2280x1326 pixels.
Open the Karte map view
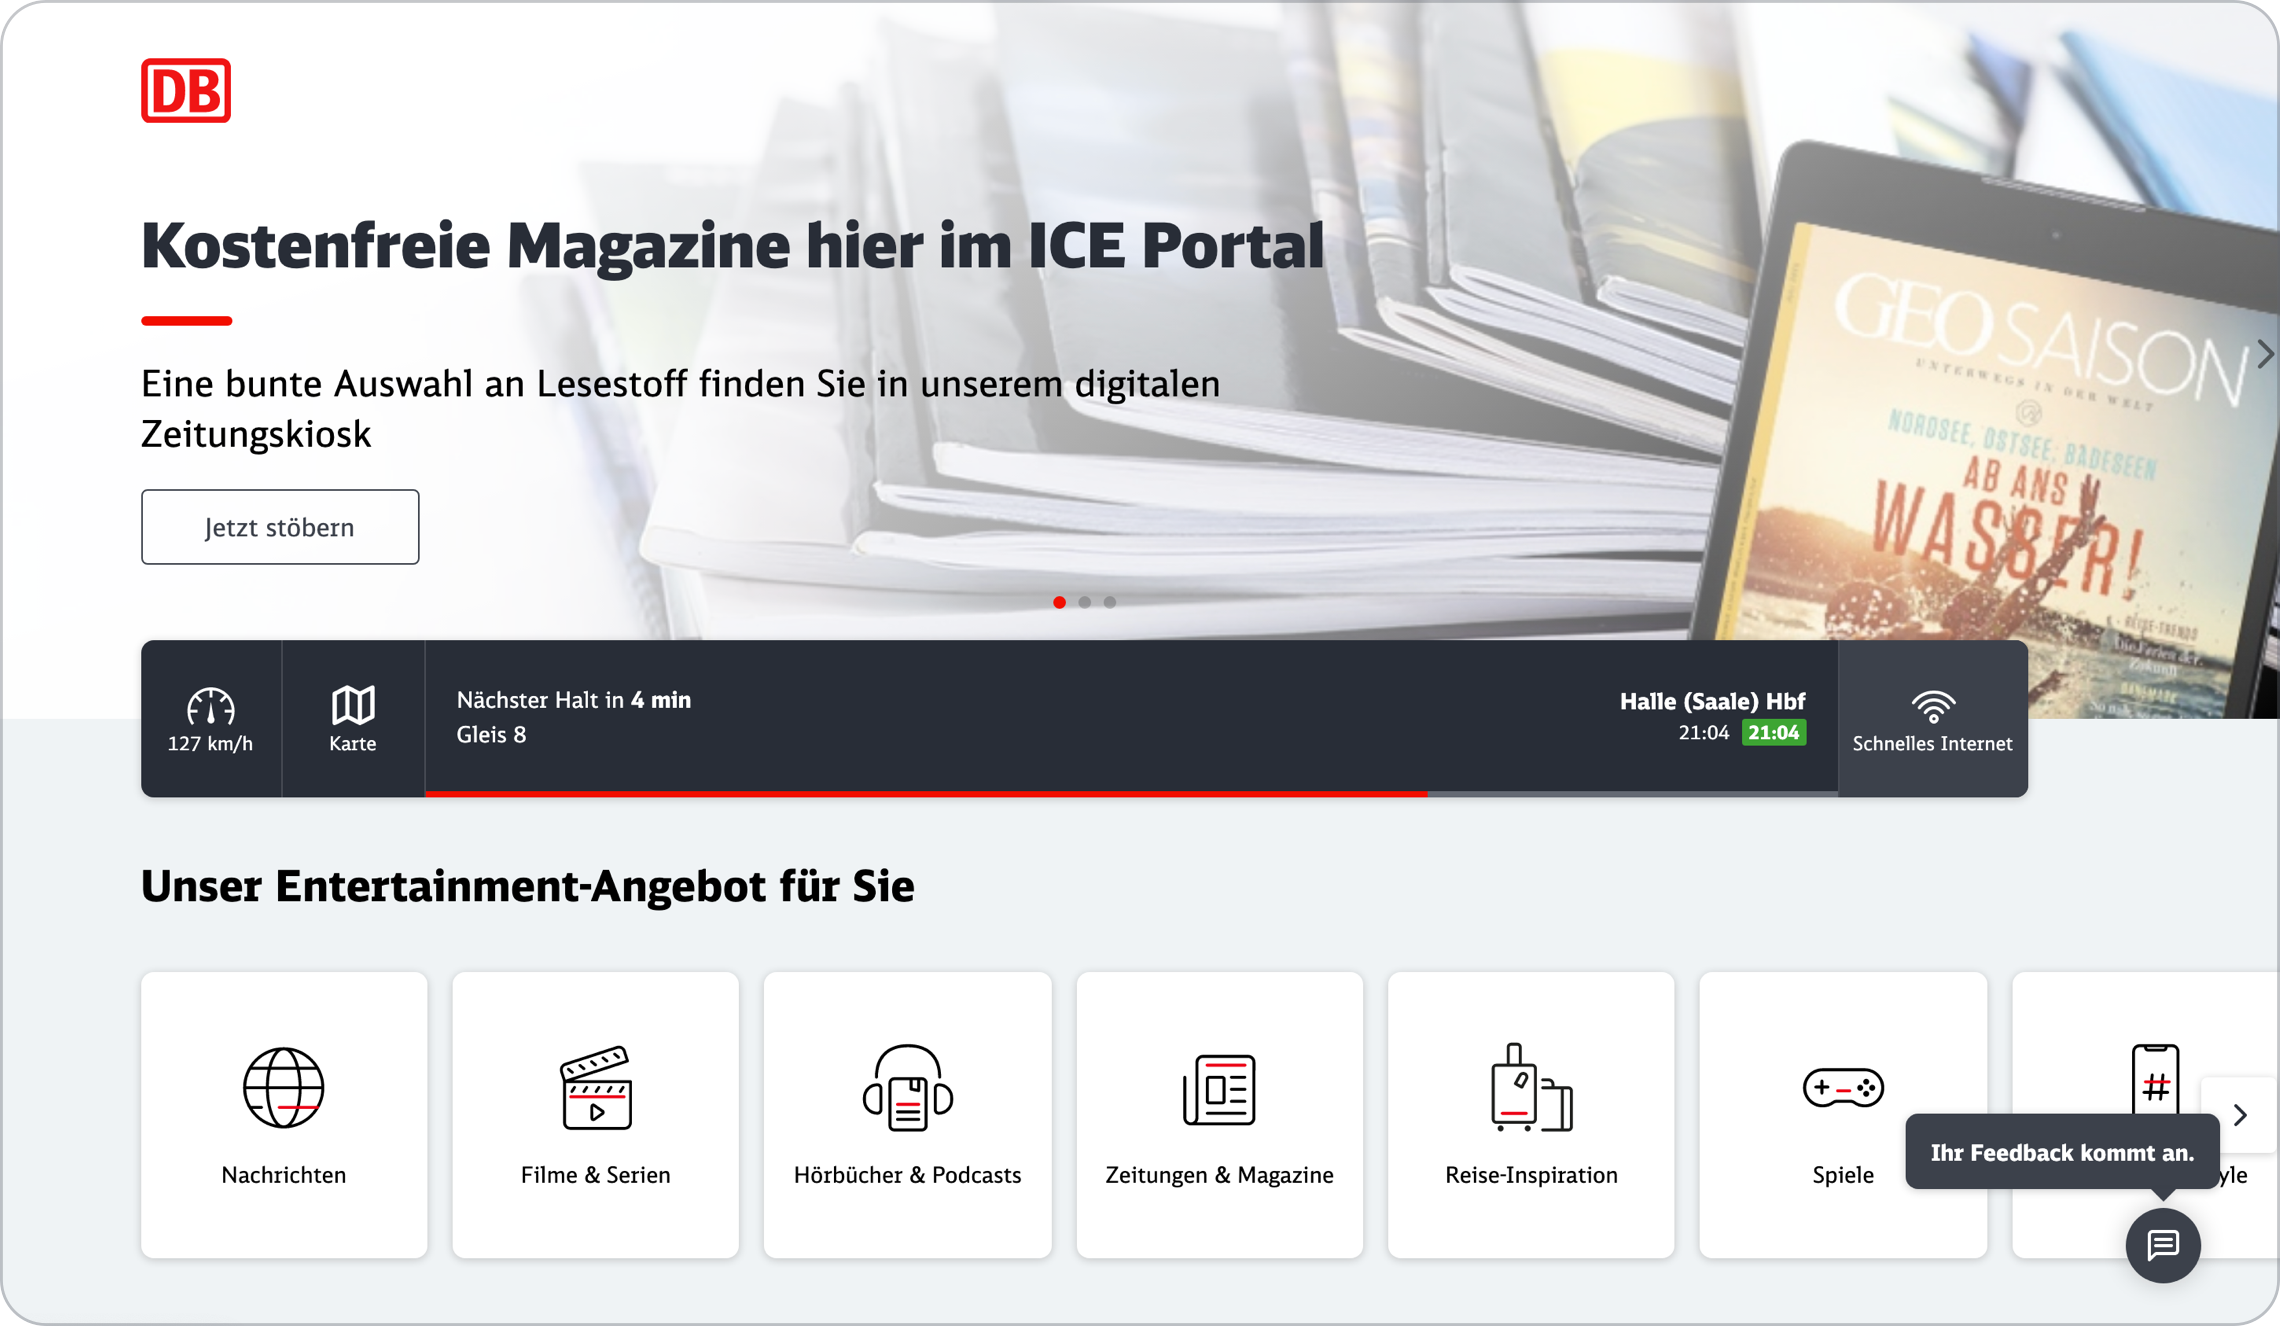(353, 719)
